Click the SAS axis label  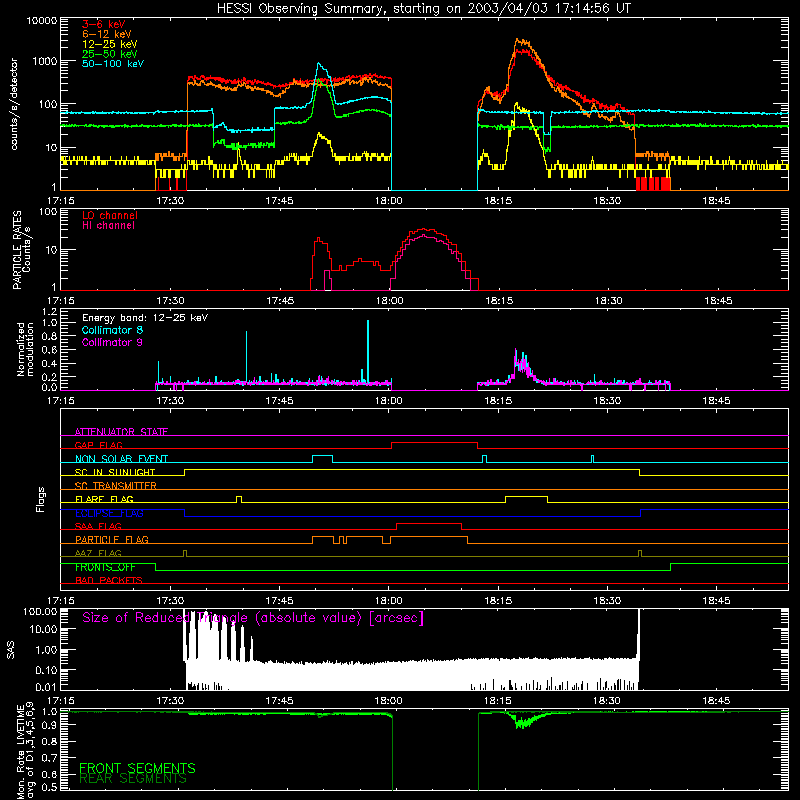pyautogui.click(x=11, y=650)
